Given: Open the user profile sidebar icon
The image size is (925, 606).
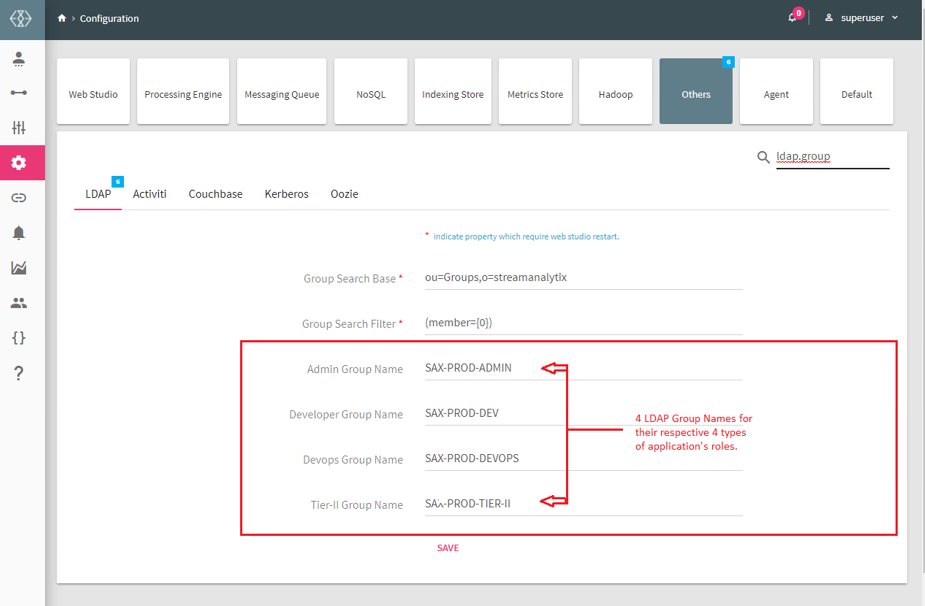Looking at the screenshot, I should (19, 59).
